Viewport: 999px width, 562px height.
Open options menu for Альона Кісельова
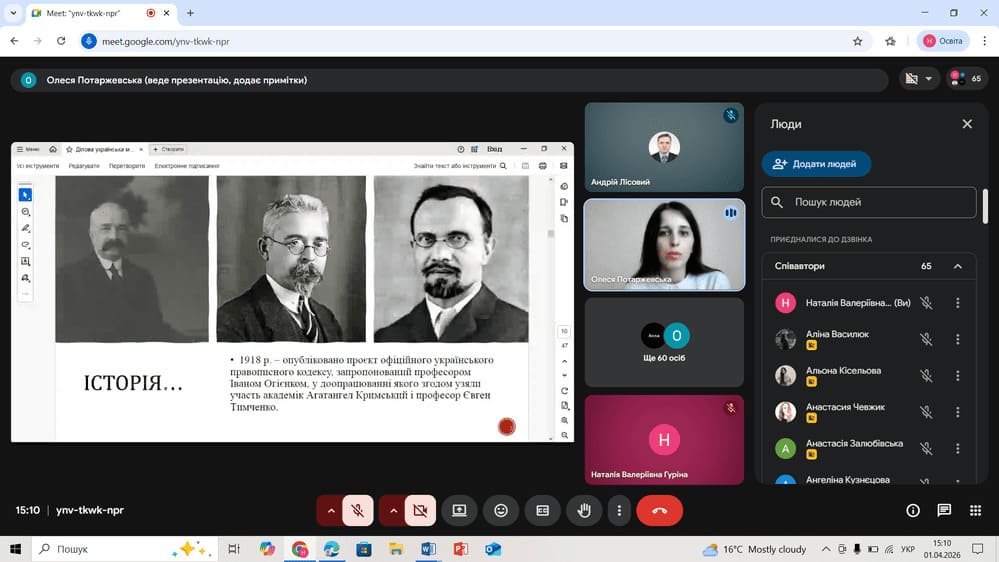pyautogui.click(x=957, y=375)
